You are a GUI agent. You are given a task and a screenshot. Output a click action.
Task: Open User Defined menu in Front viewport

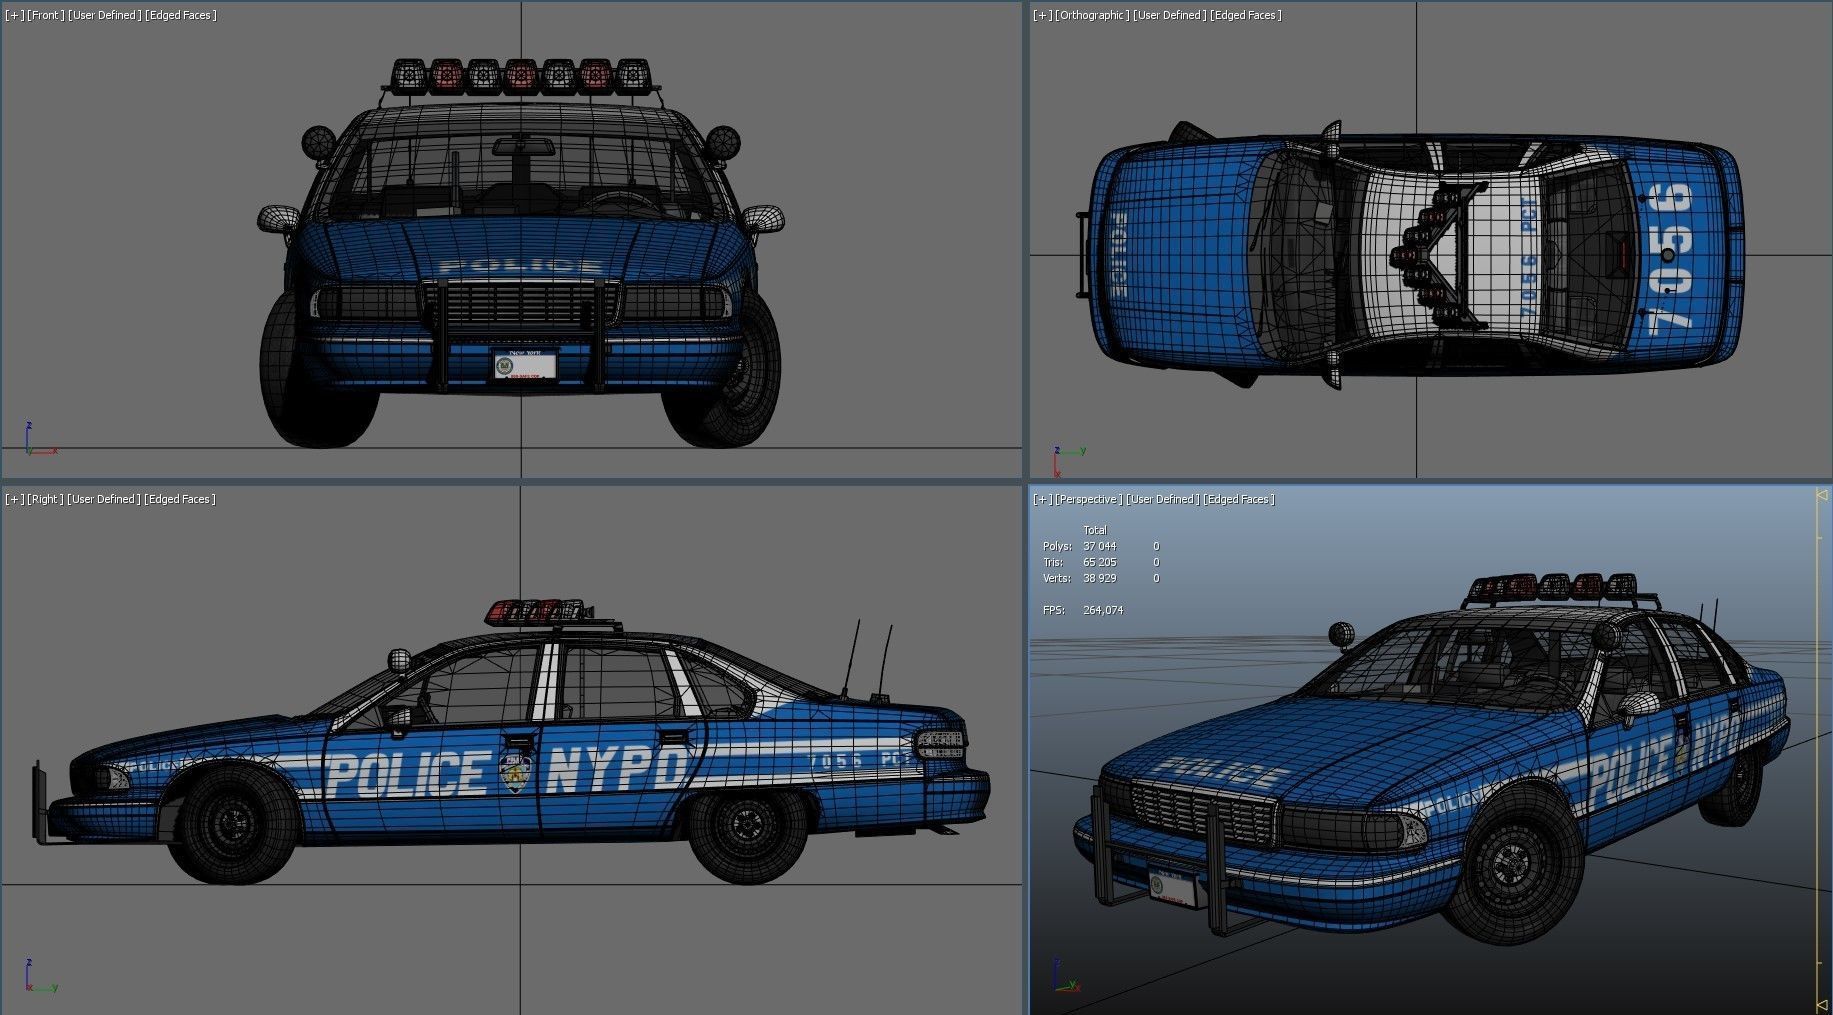point(104,15)
